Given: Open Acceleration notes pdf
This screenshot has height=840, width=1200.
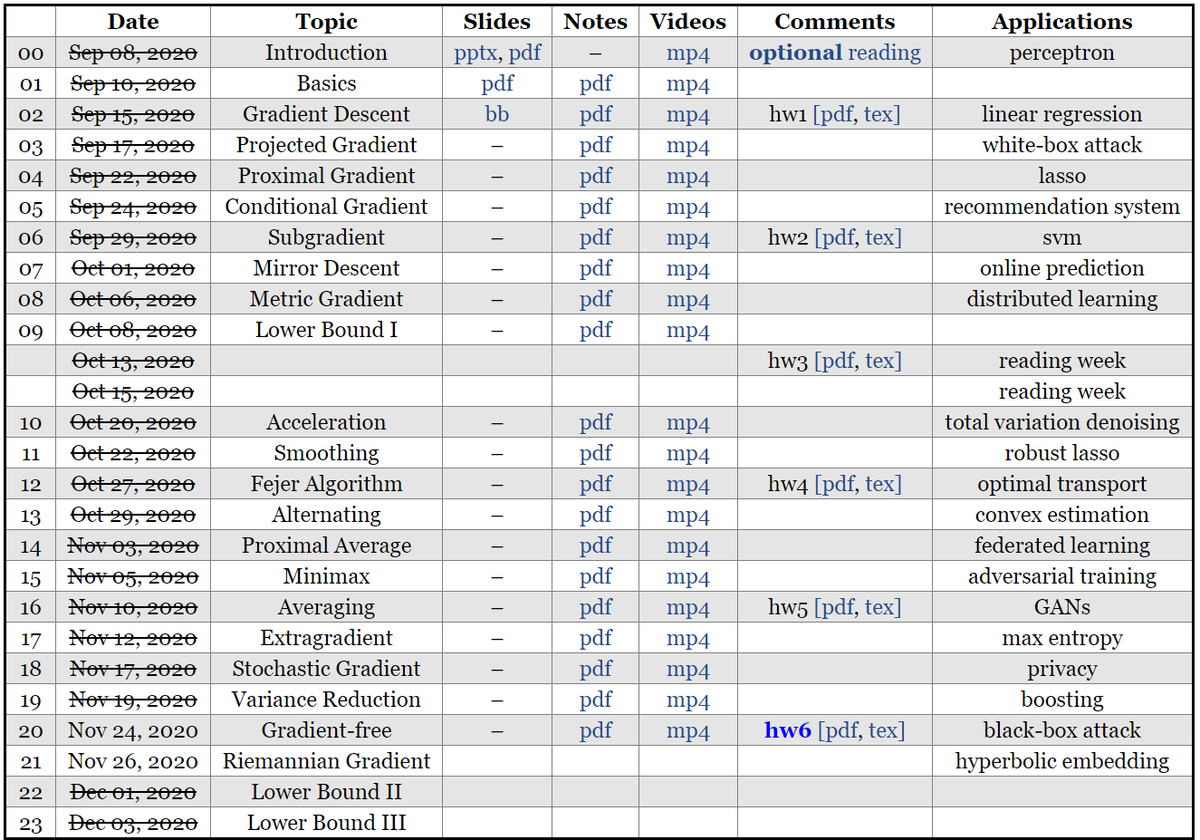Looking at the screenshot, I should [x=596, y=423].
